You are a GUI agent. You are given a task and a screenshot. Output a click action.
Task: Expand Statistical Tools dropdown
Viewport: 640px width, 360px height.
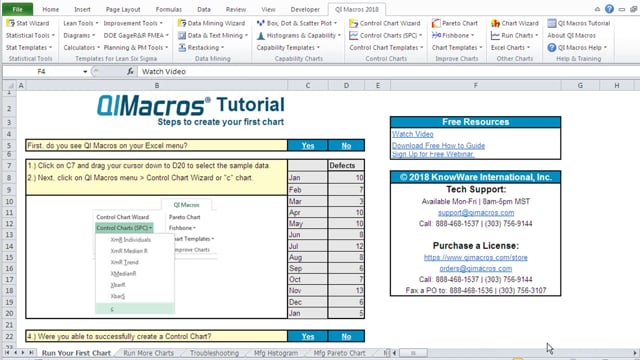tap(30, 36)
